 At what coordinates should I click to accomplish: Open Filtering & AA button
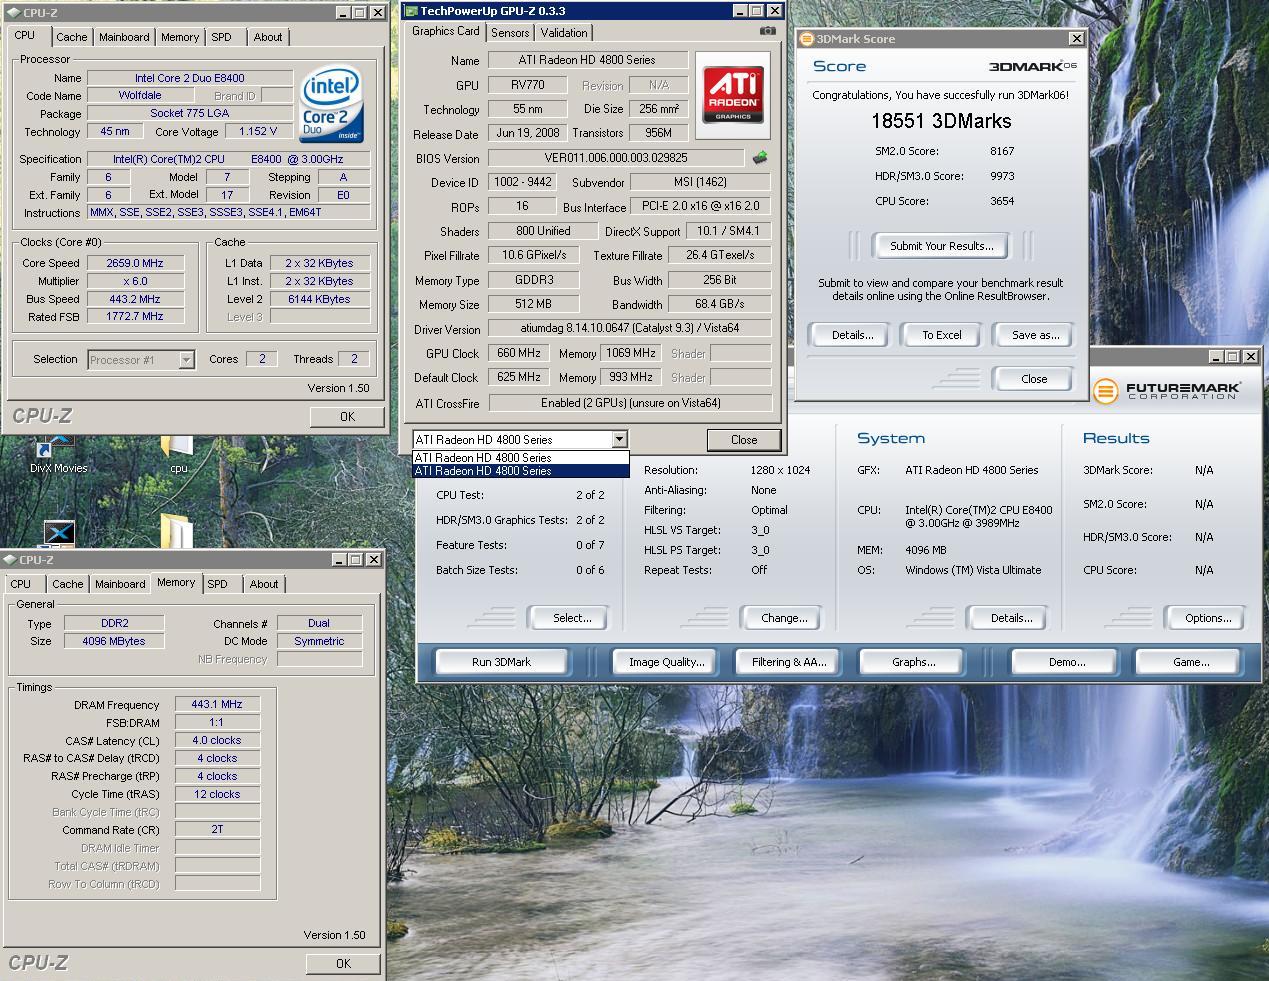tap(789, 662)
